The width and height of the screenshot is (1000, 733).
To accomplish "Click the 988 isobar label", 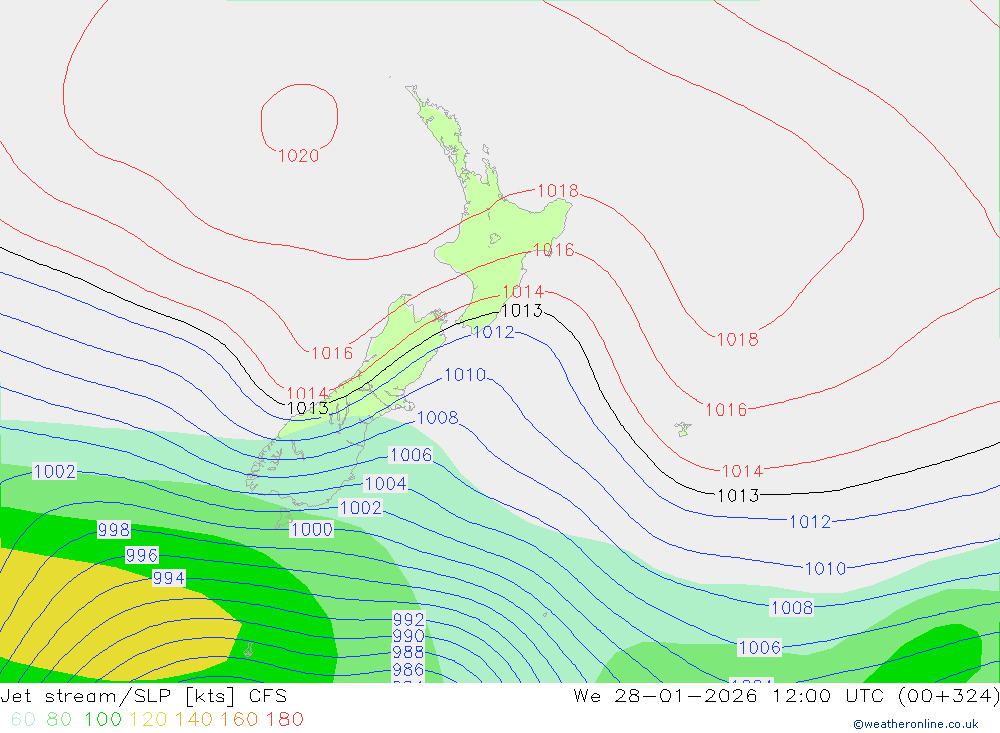I will [x=408, y=652].
